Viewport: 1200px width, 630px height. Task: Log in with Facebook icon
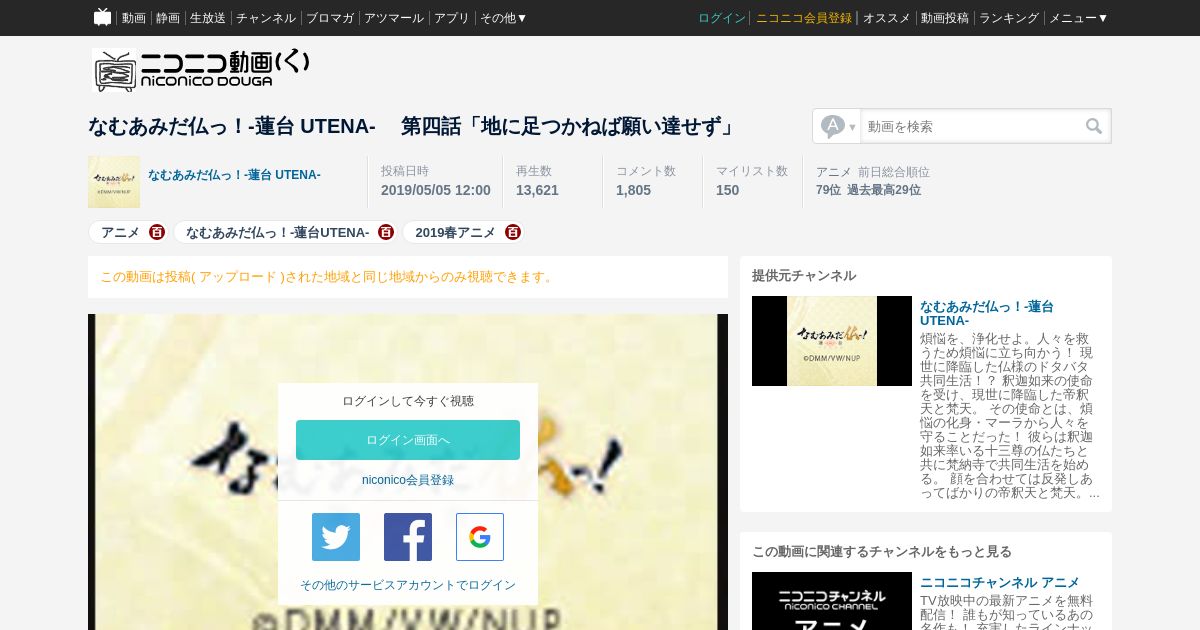[x=408, y=537]
